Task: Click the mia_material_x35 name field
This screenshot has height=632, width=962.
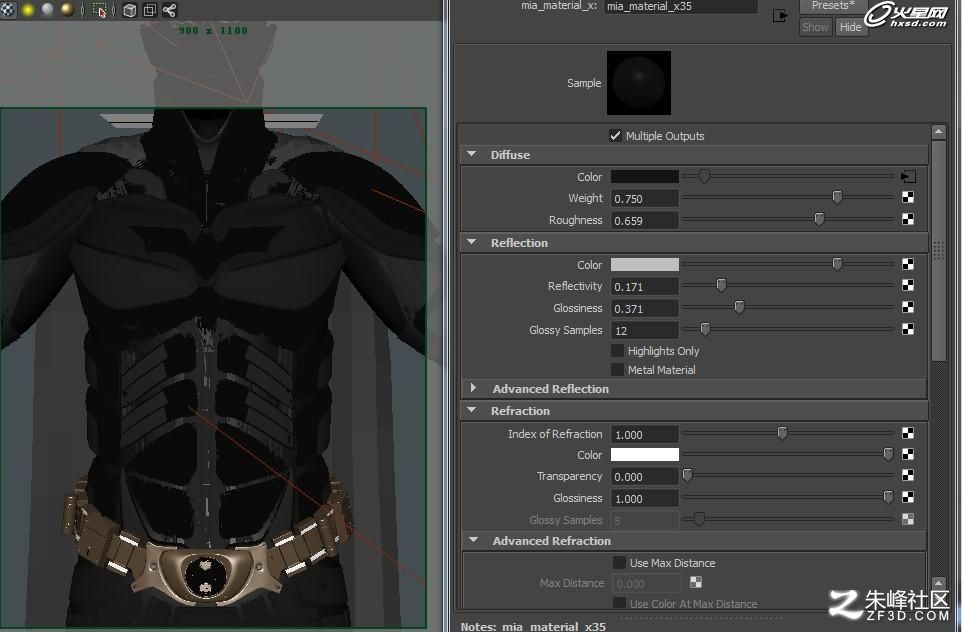Action: click(x=680, y=6)
